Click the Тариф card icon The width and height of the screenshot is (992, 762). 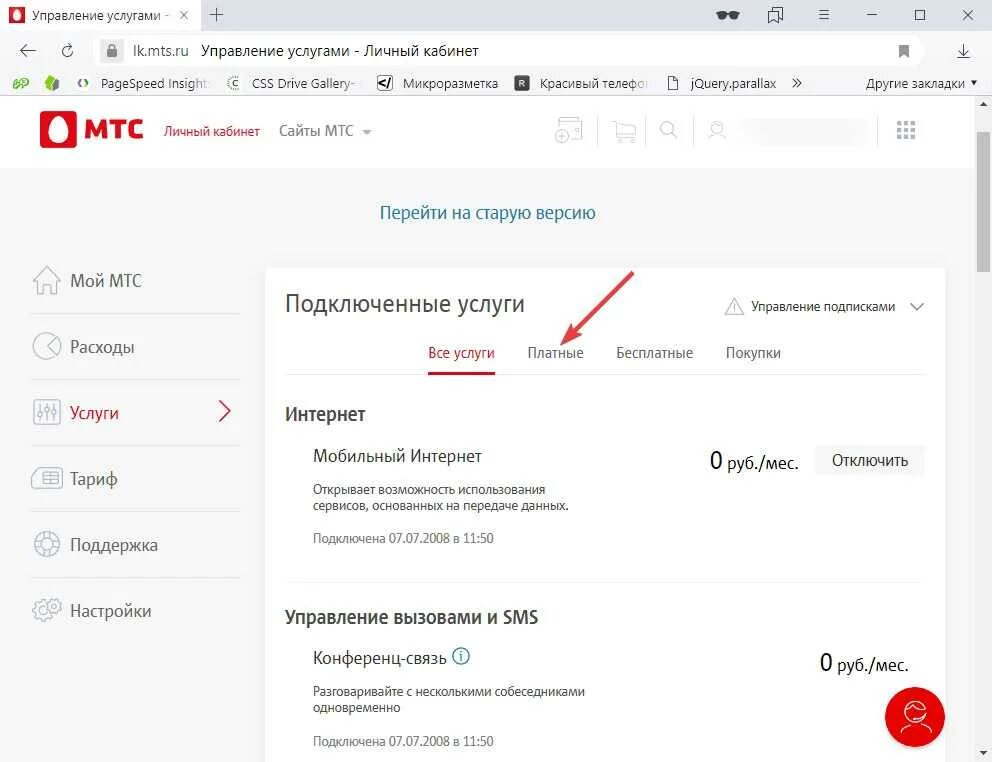pos(47,478)
